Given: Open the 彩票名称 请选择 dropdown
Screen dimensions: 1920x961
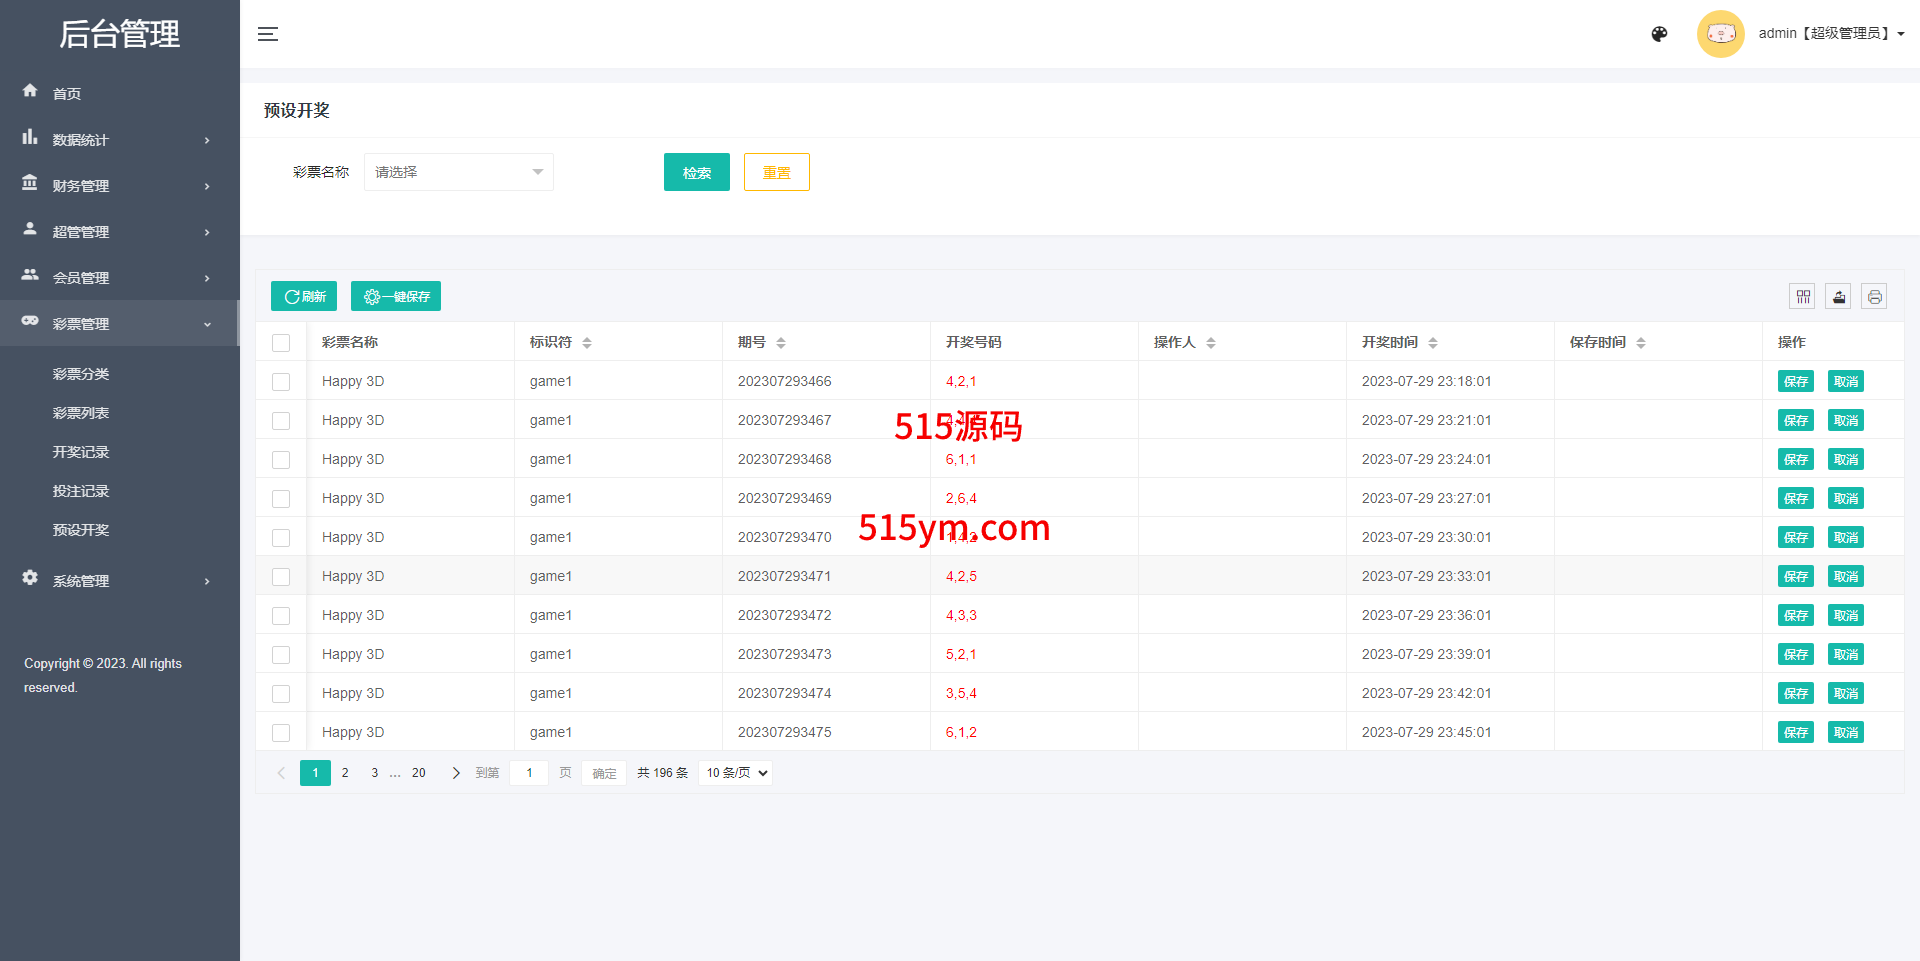Looking at the screenshot, I should pos(458,172).
